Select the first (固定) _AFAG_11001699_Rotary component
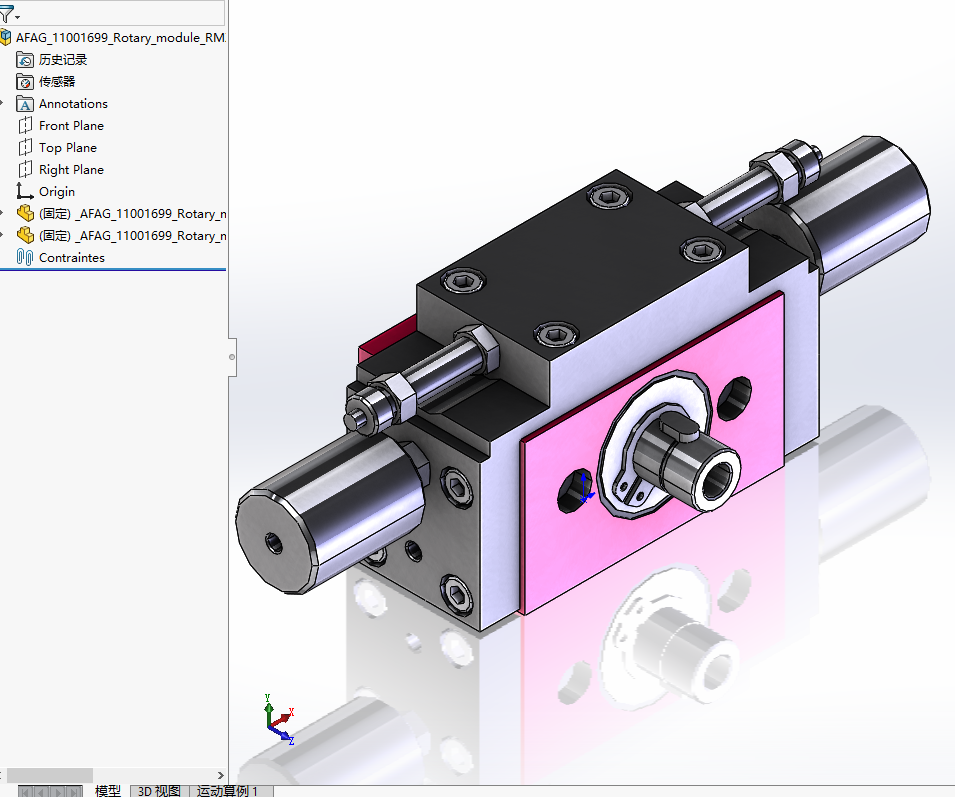955x797 pixels. click(x=133, y=214)
